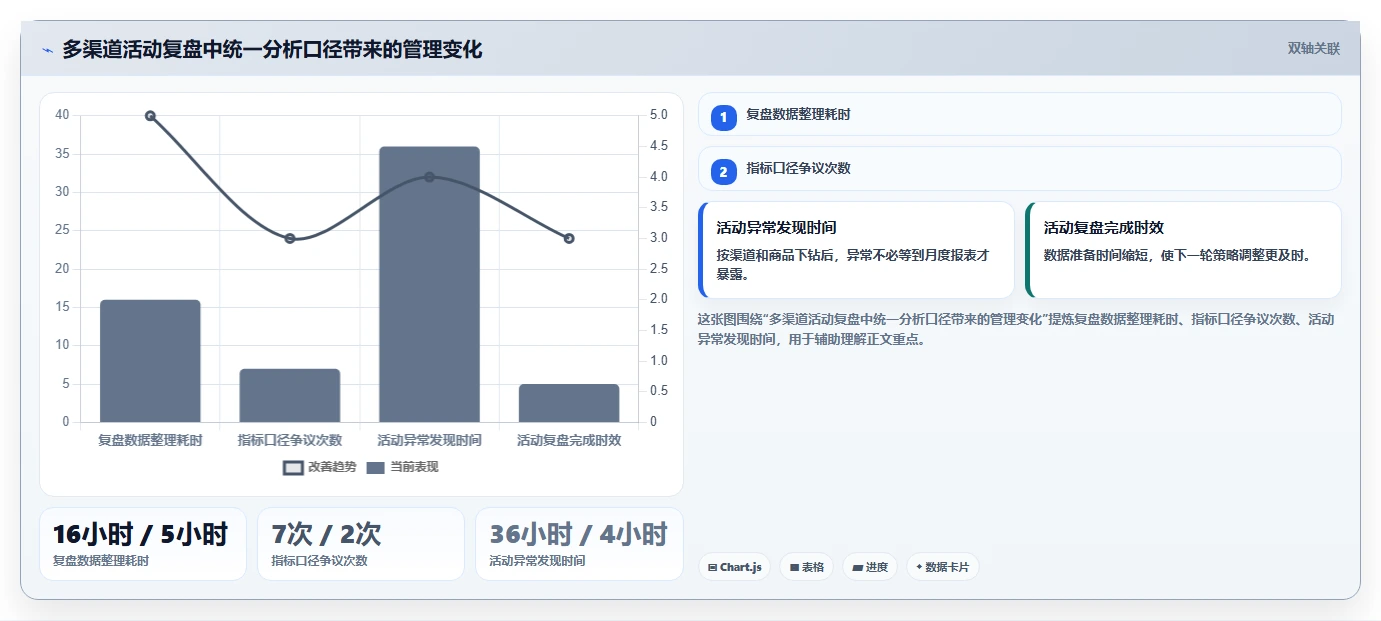The width and height of the screenshot is (1381, 621).
Task: Click the 进度 tag
Action: (x=869, y=567)
